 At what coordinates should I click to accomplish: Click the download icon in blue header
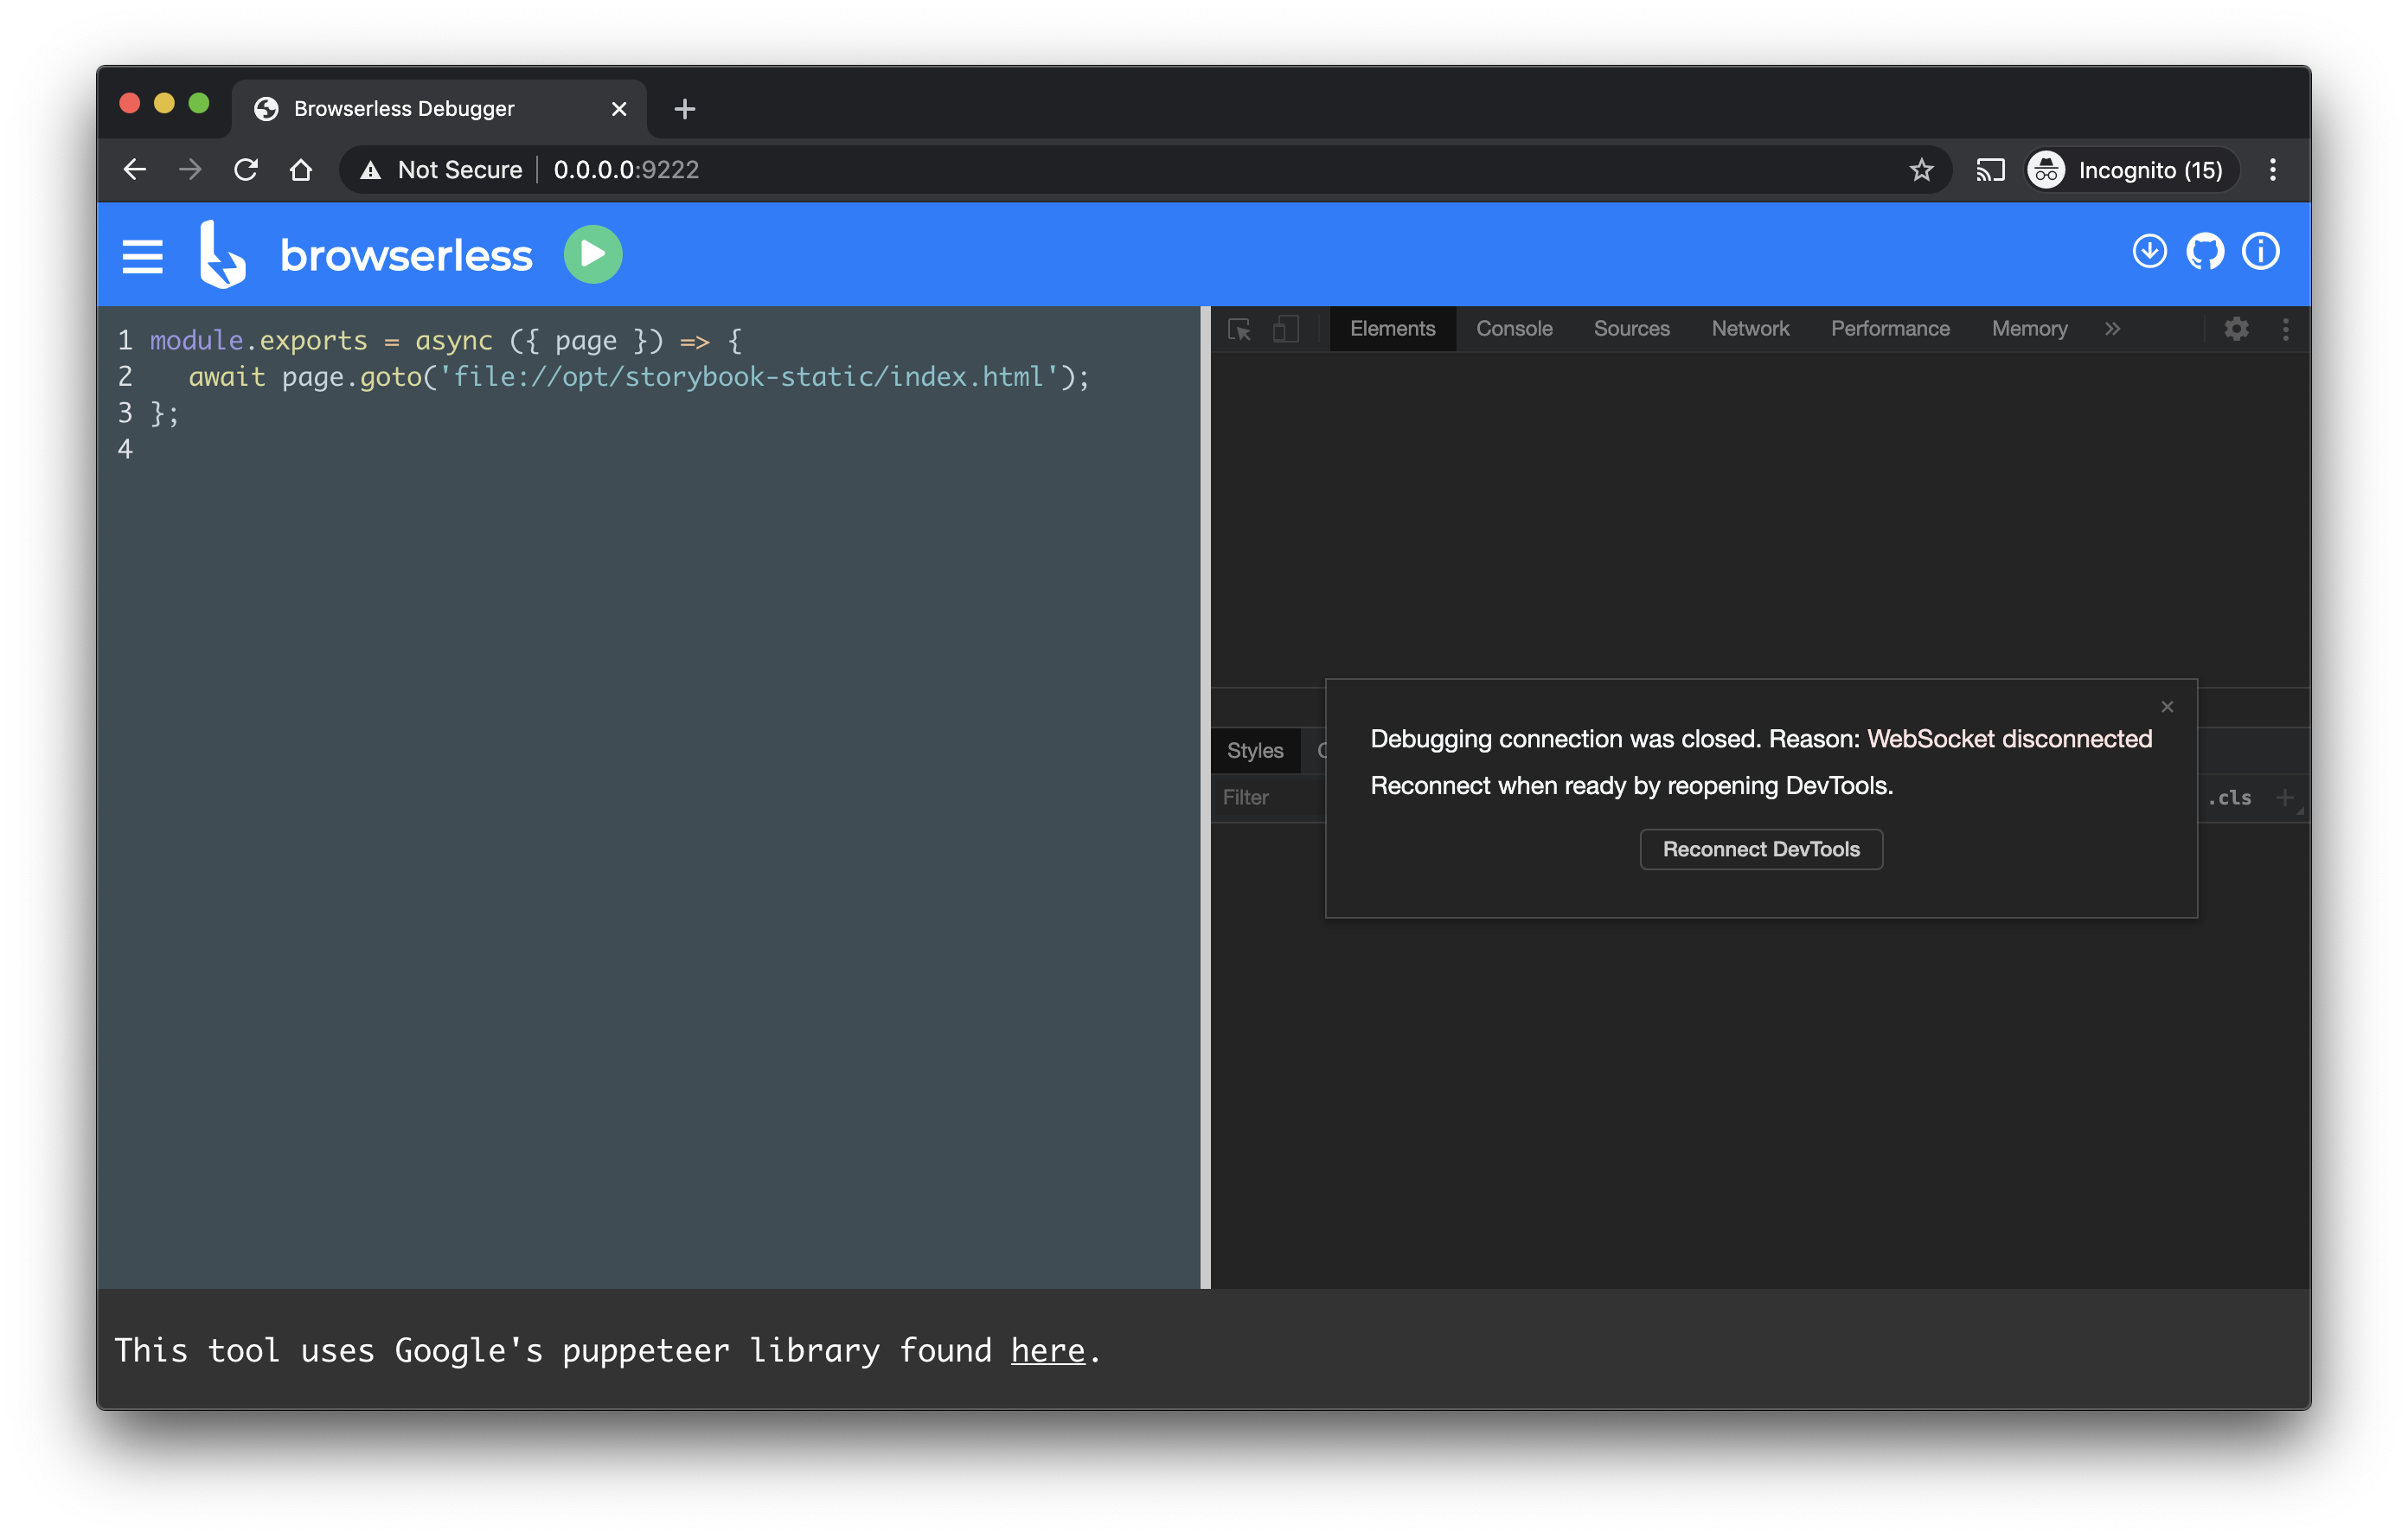click(x=2149, y=251)
